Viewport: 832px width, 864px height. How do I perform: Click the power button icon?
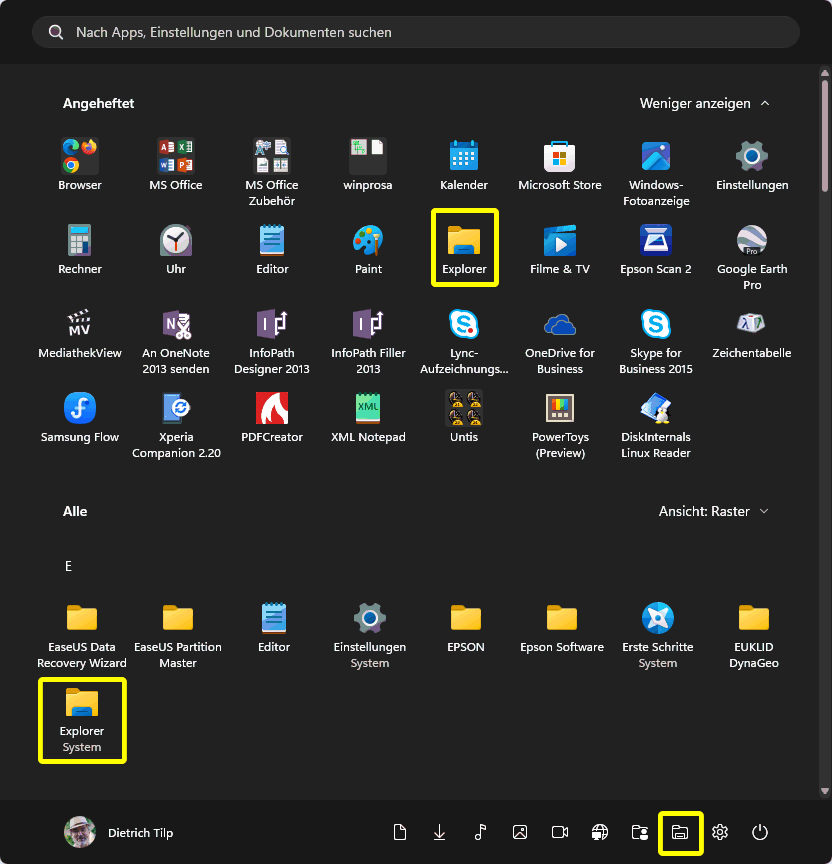pyautogui.click(x=760, y=832)
